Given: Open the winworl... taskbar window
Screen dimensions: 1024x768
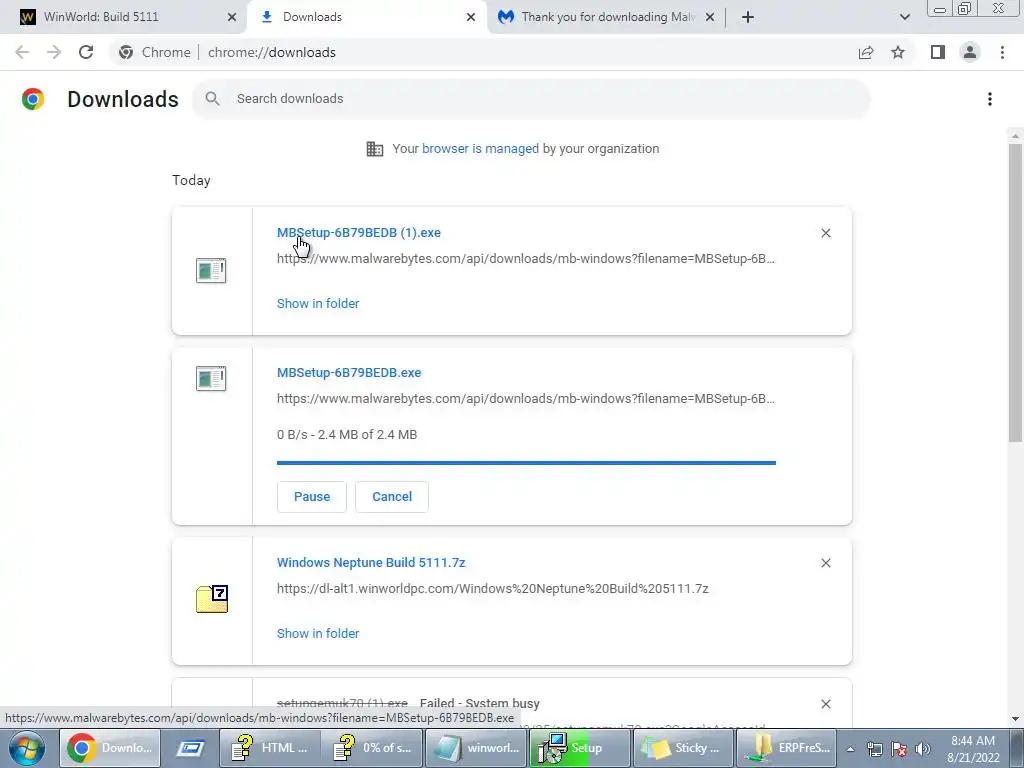Looking at the screenshot, I should click(x=475, y=748).
